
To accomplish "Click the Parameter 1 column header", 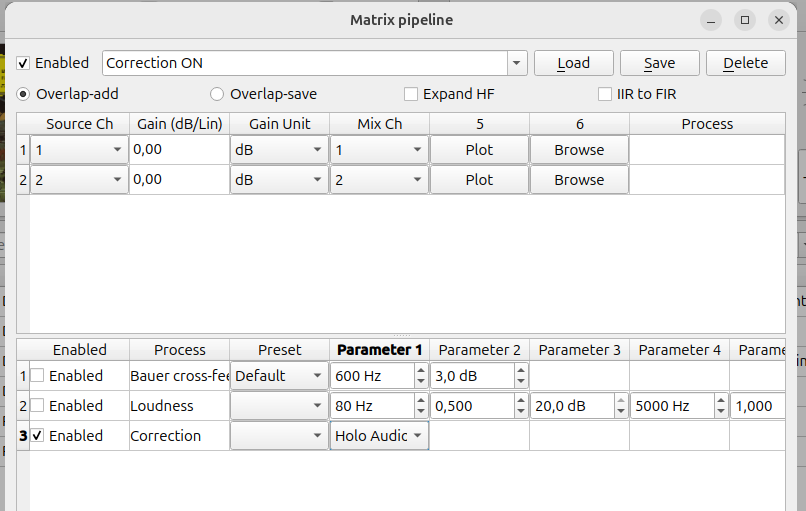I will click(x=379, y=350).
